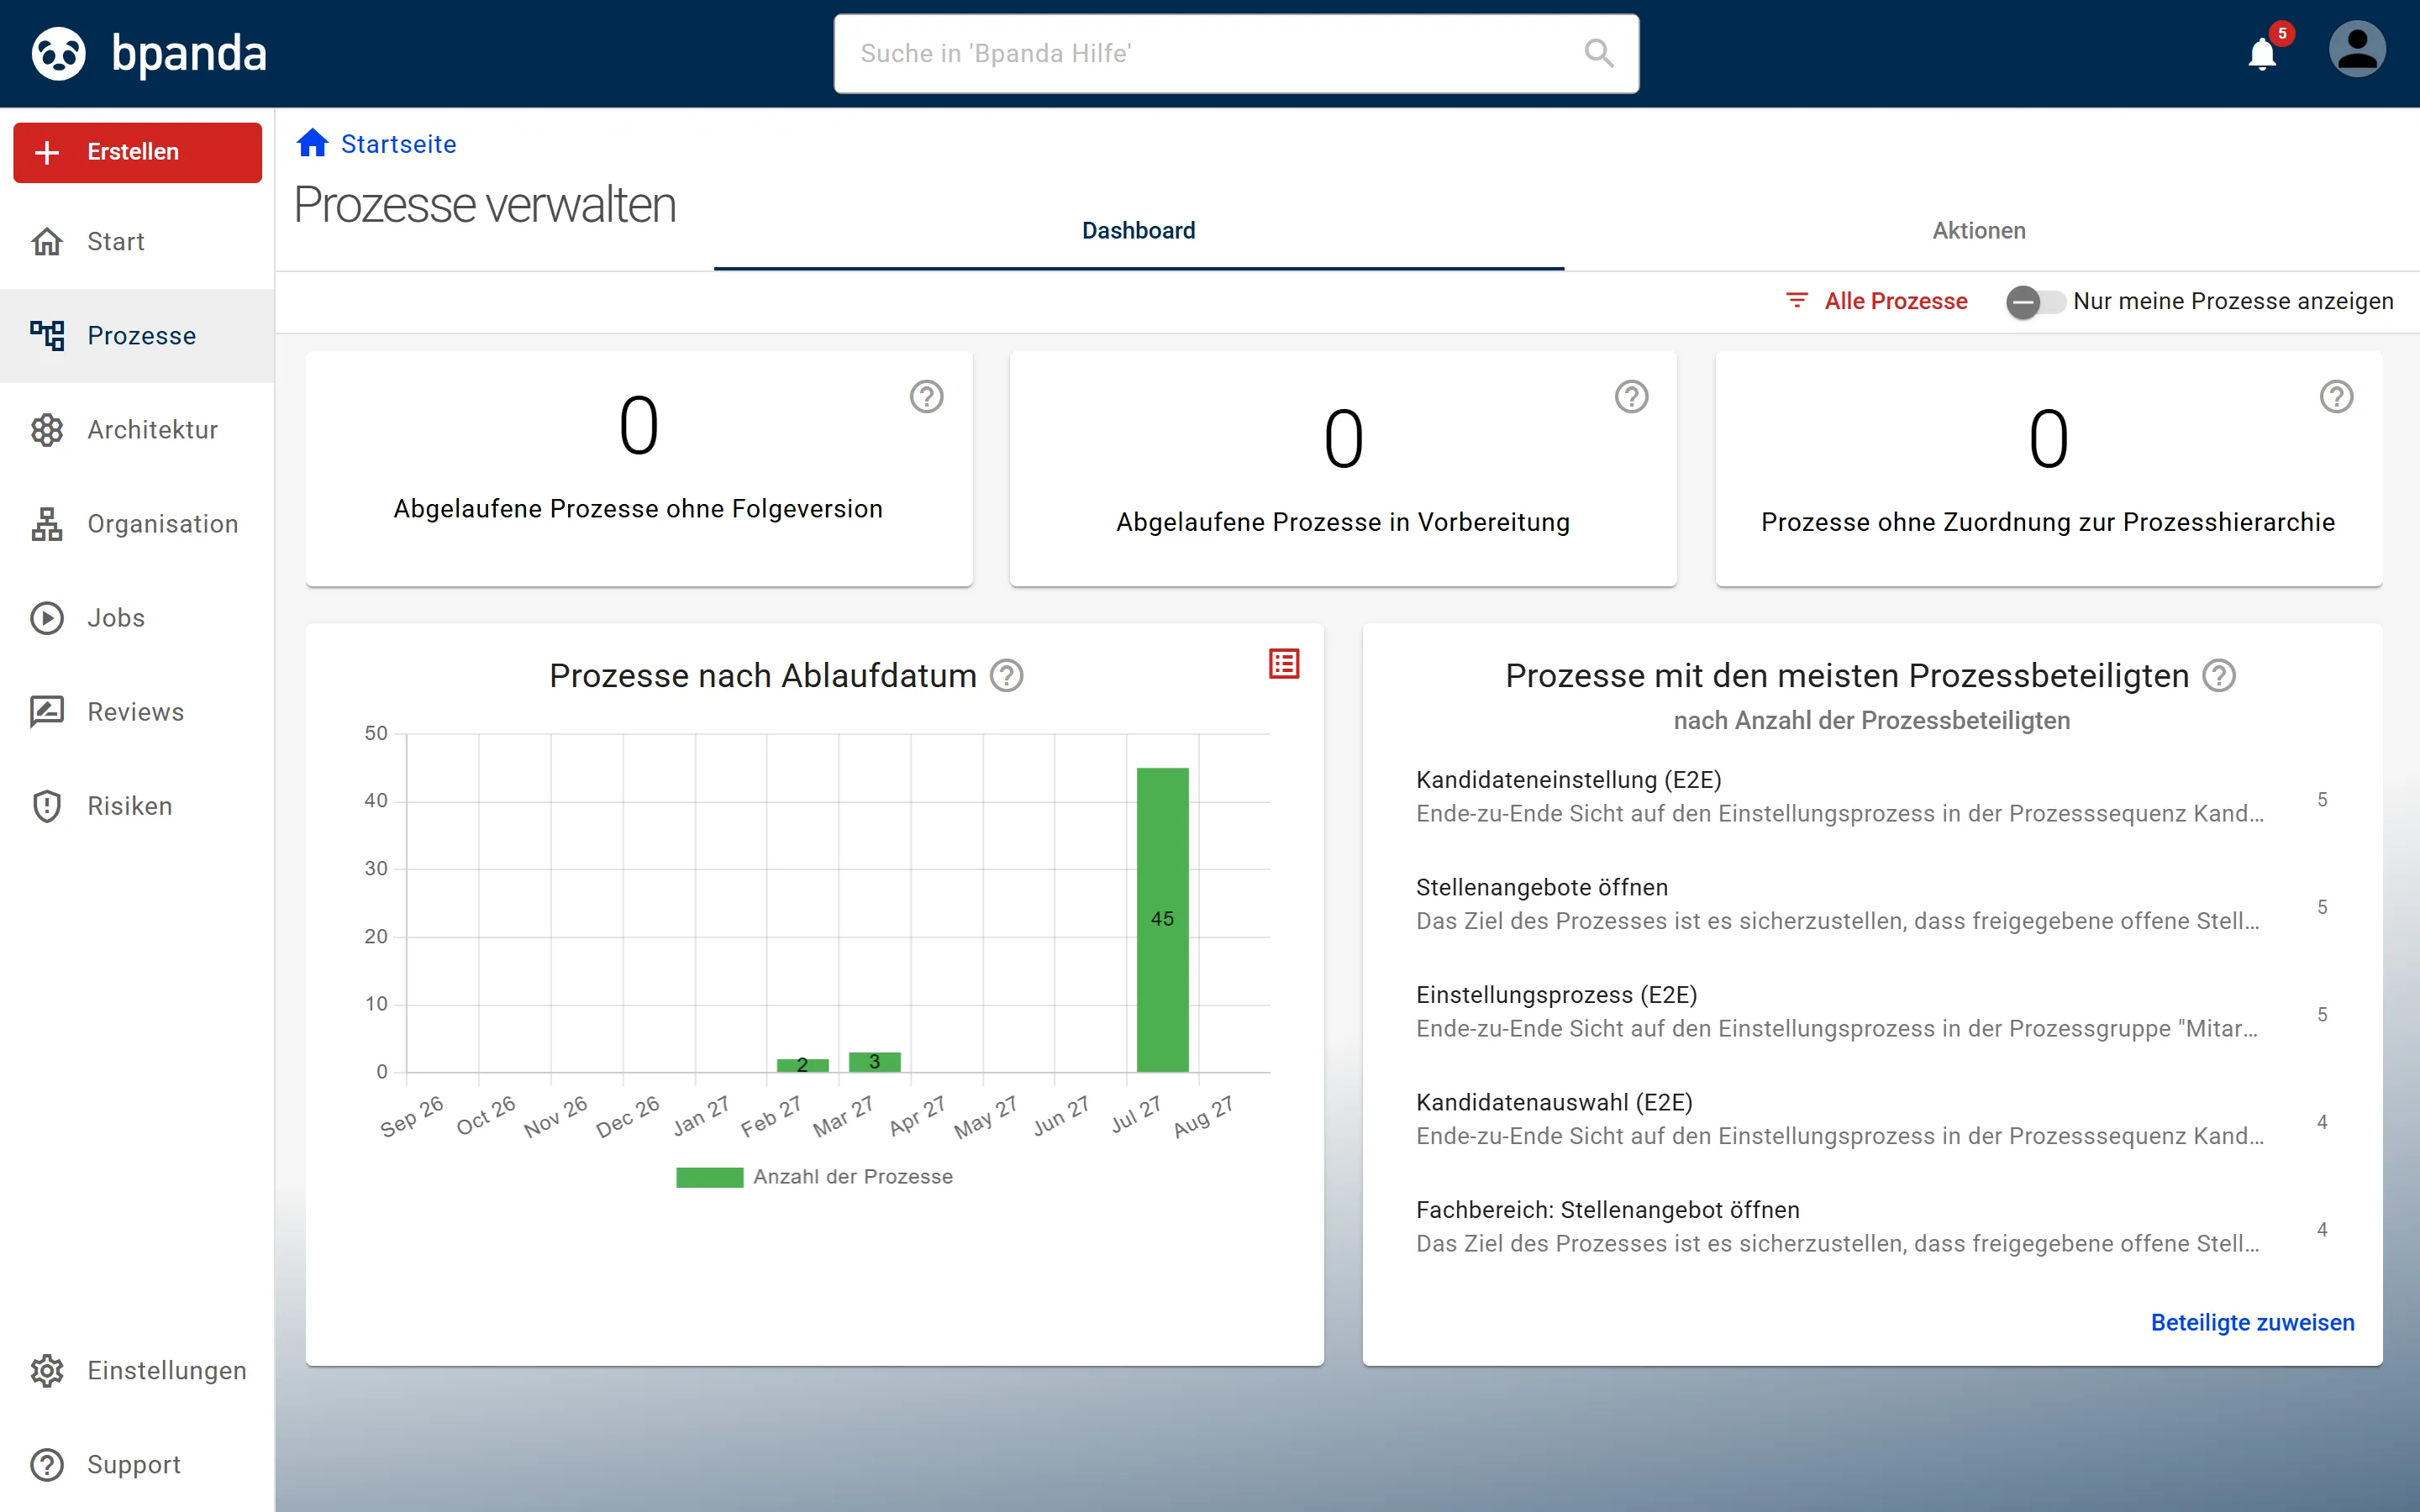
Task: Open help for Abgelaufene Prozesse in Vorbereitung
Action: tap(1631, 397)
